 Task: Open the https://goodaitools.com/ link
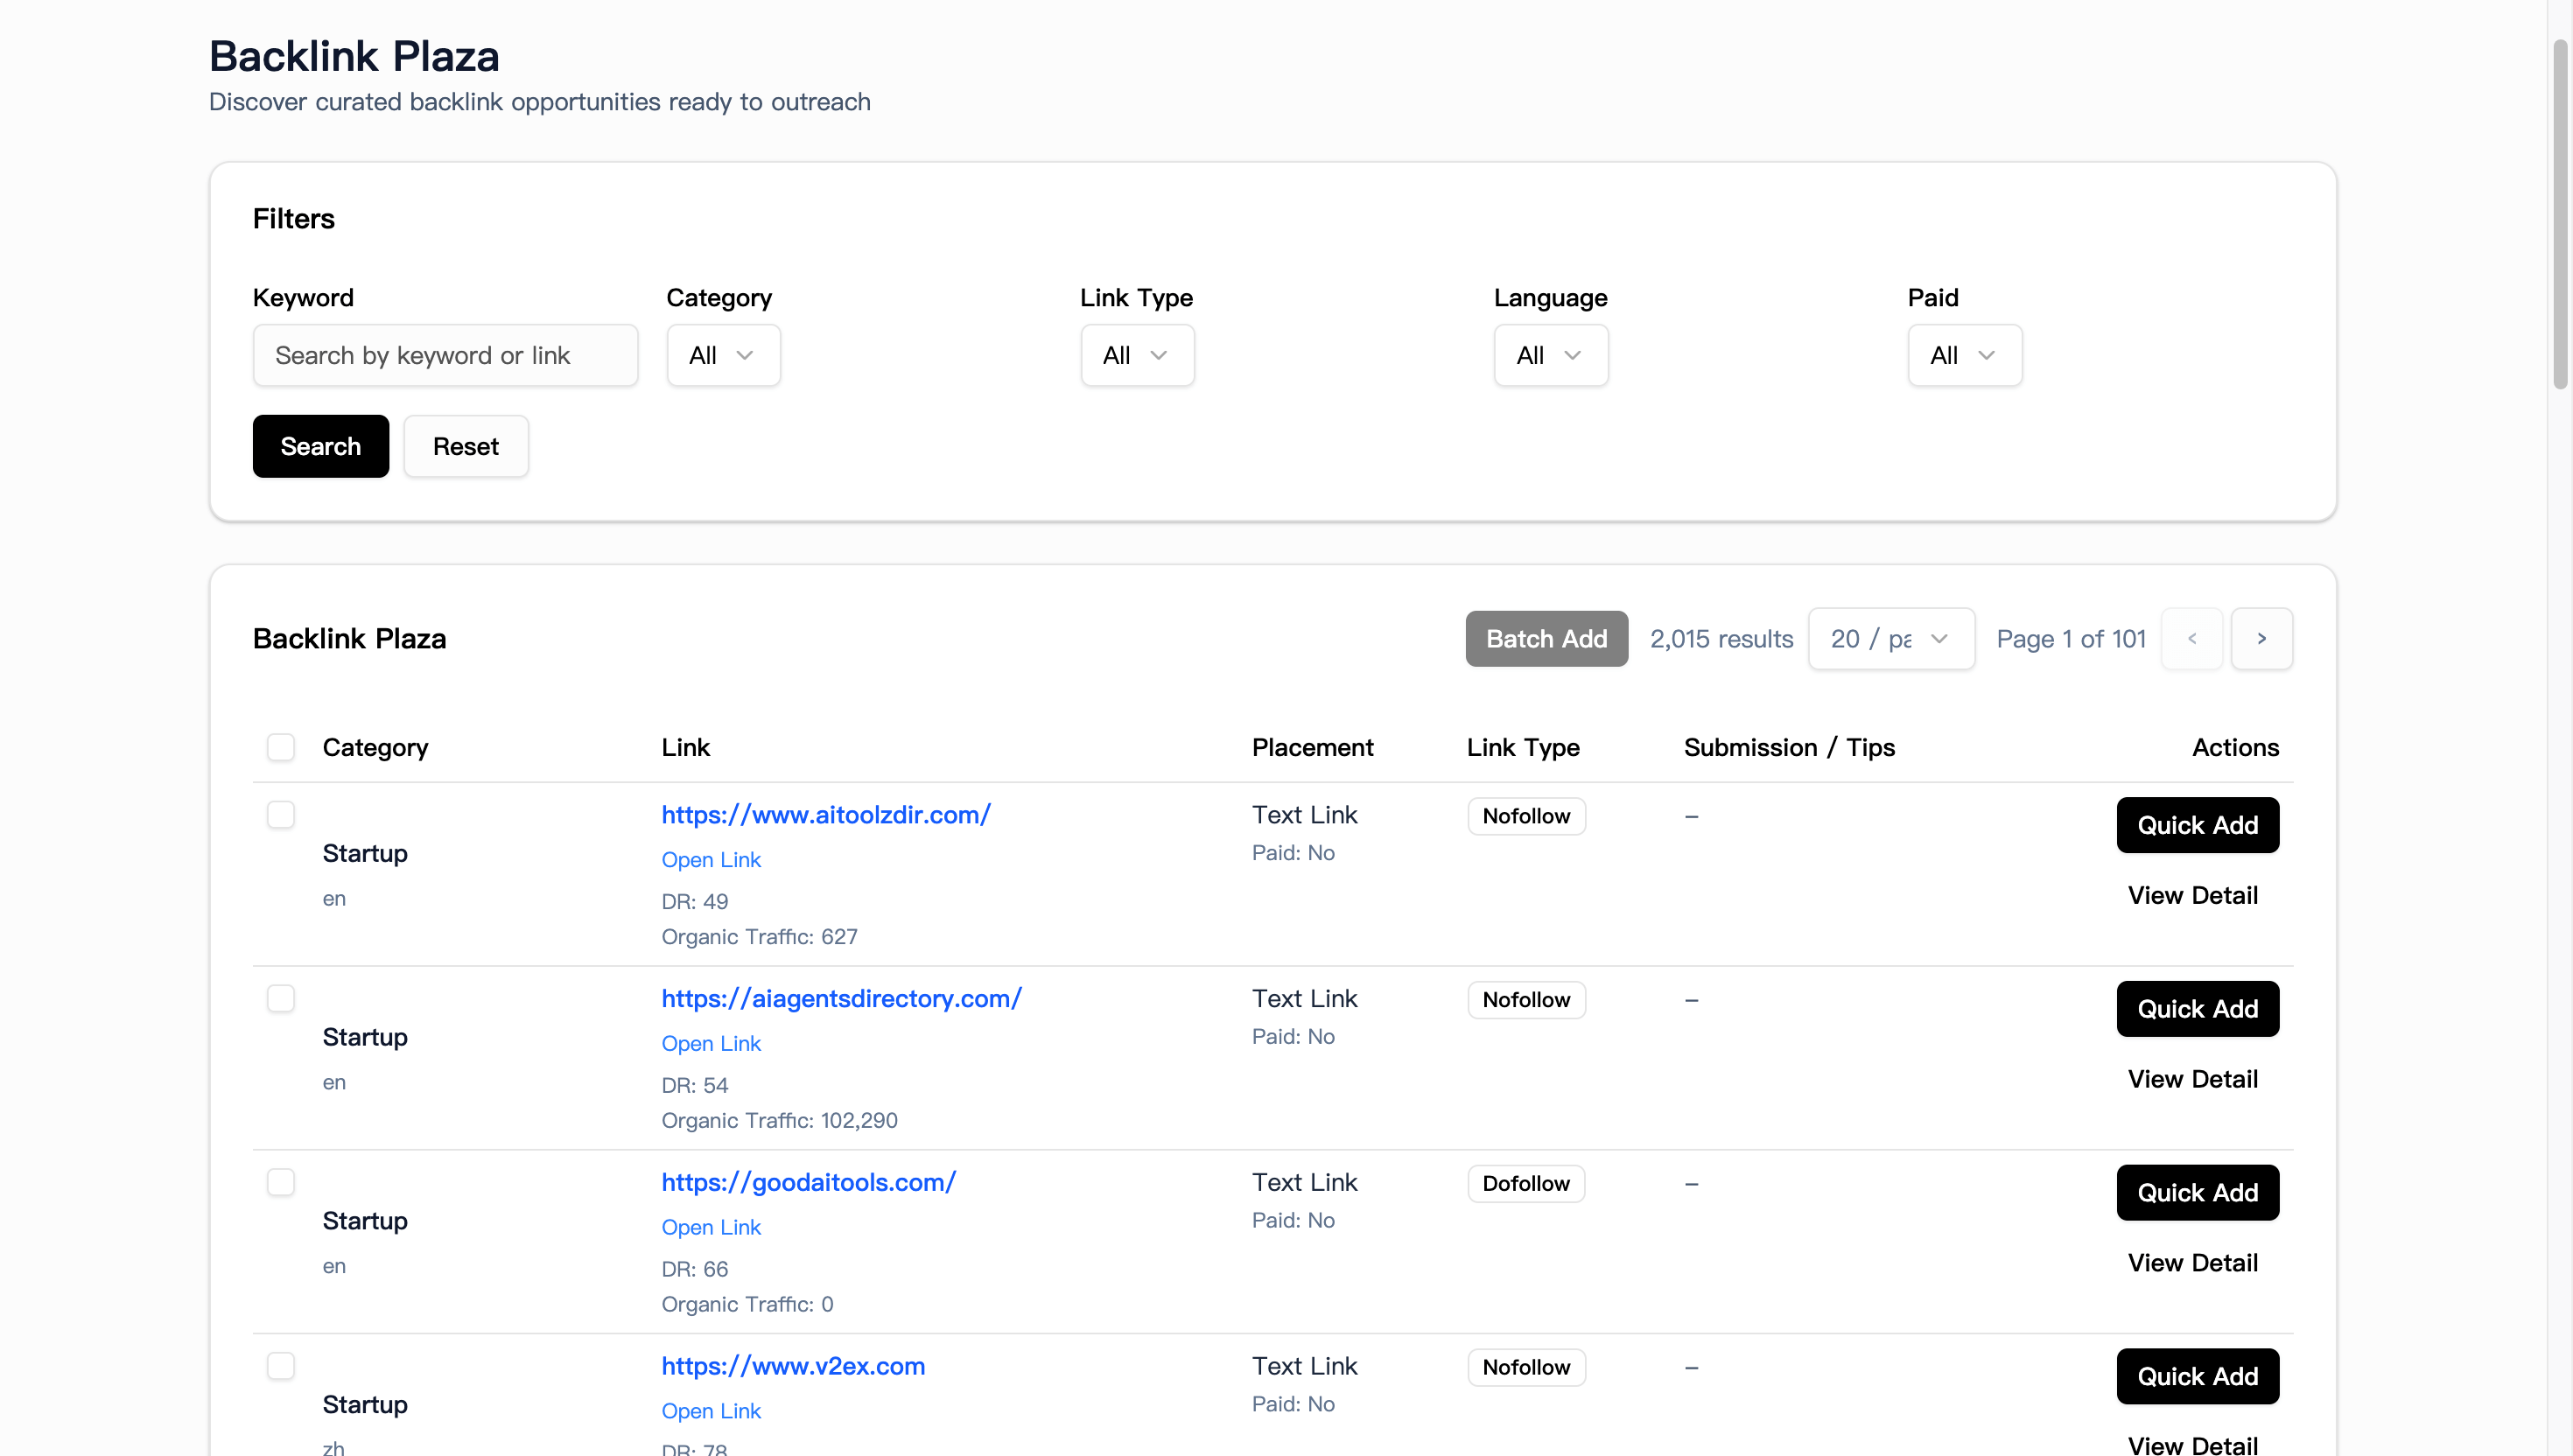coord(809,1182)
